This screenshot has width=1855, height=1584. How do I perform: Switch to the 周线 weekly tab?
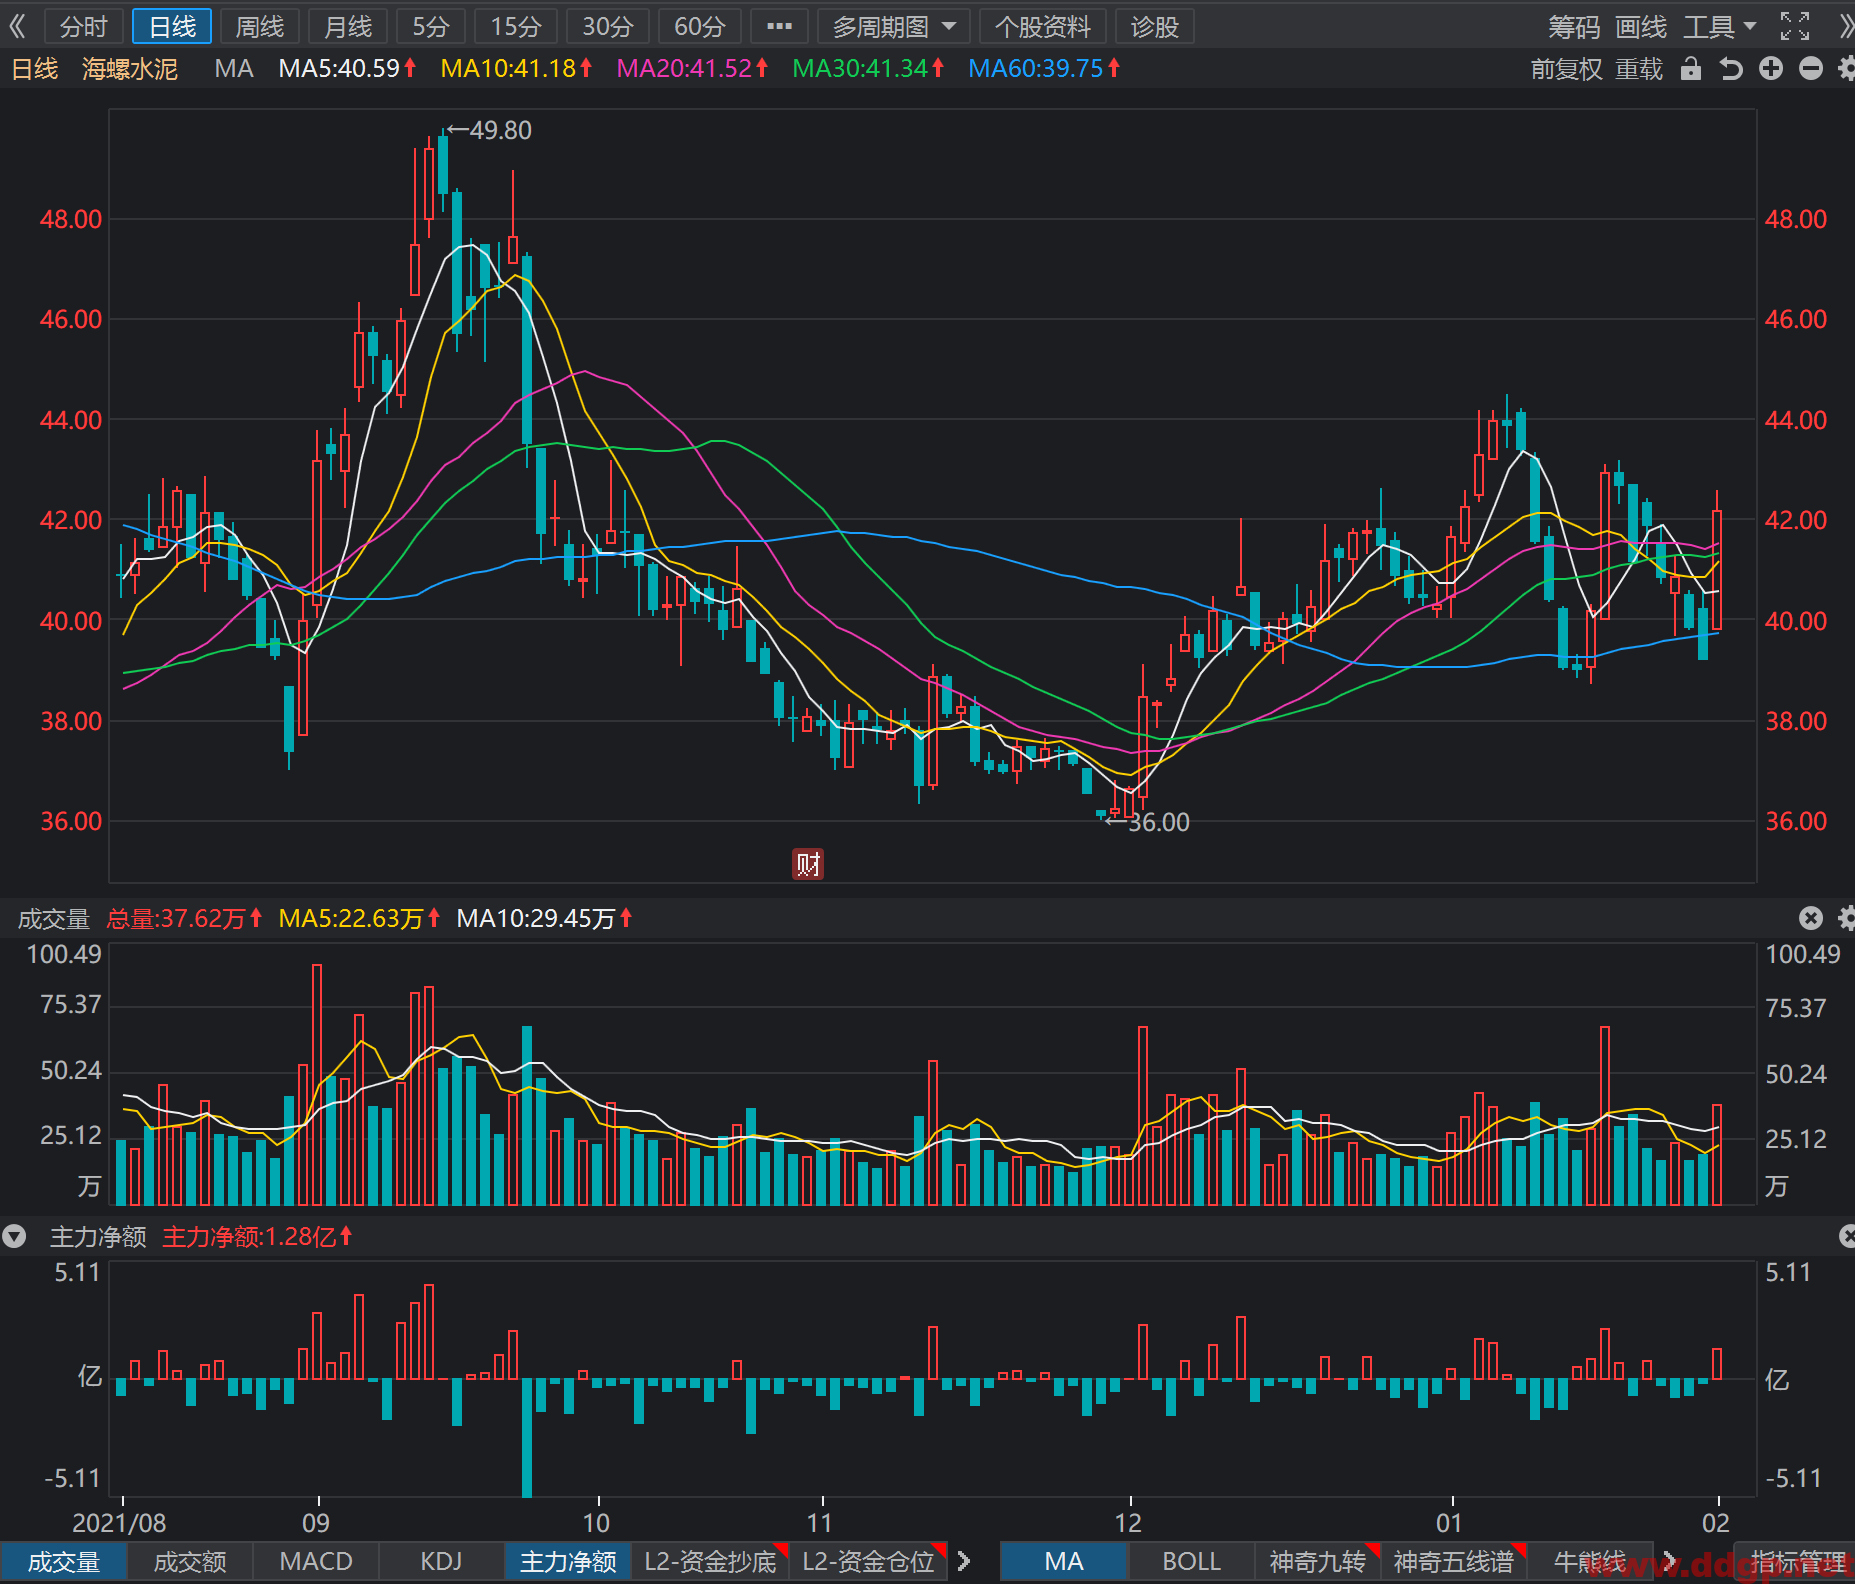pos(260,27)
